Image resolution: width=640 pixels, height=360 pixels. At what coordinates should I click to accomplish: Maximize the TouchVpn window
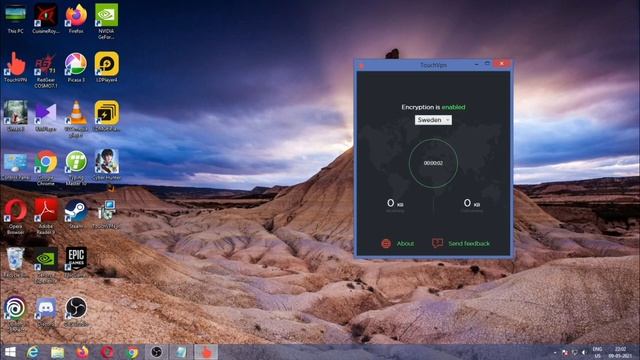tap(487, 64)
